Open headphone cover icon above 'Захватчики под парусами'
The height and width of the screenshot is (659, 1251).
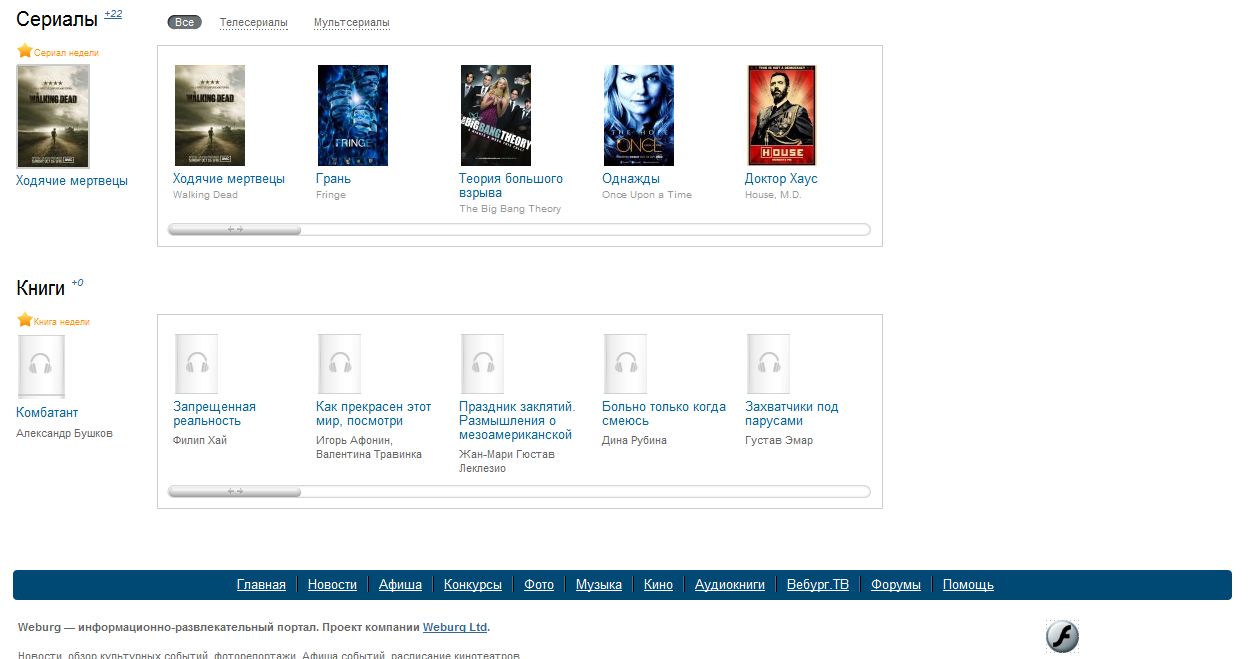[768, 364]
